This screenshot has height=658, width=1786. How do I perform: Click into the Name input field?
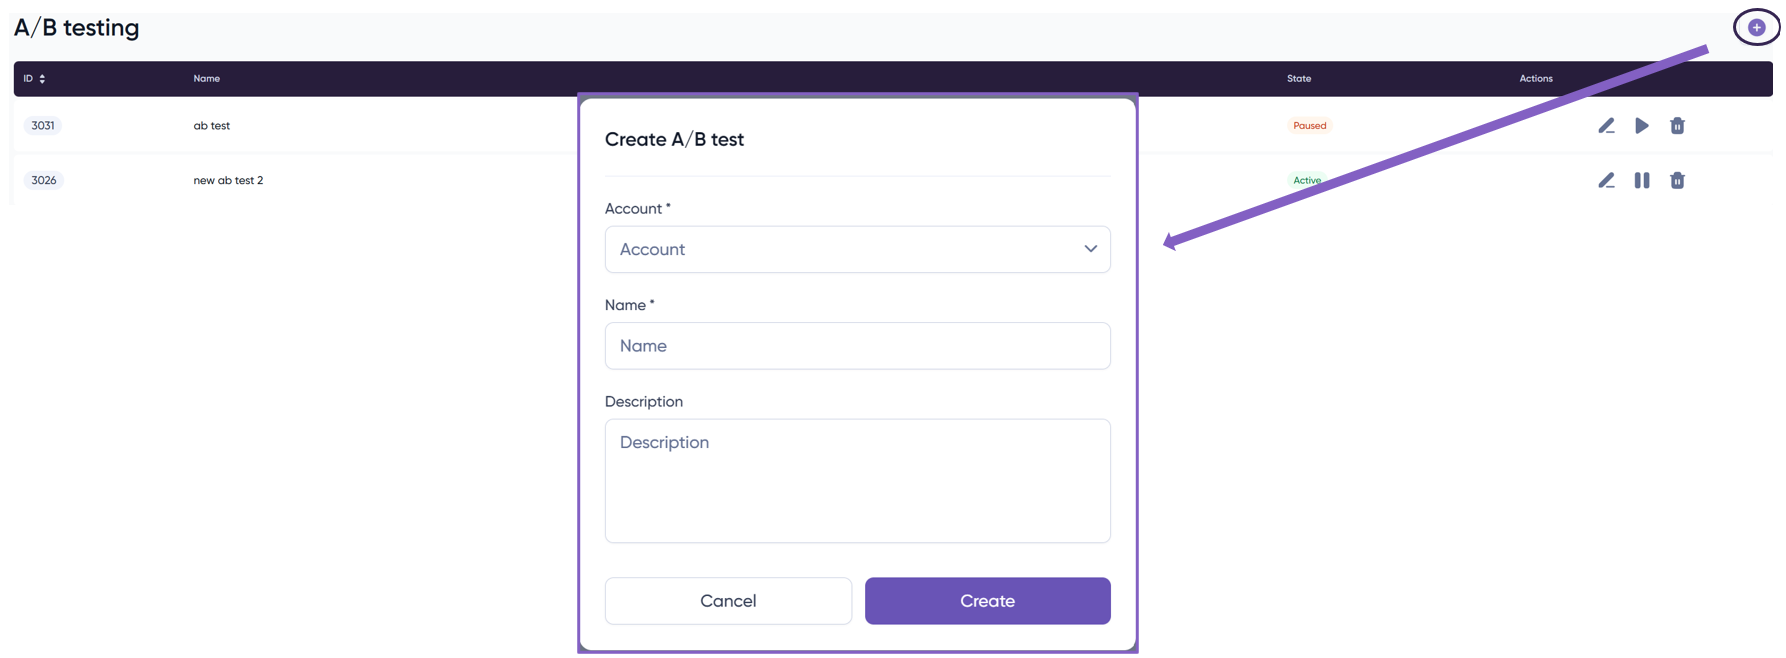(856, 346)
